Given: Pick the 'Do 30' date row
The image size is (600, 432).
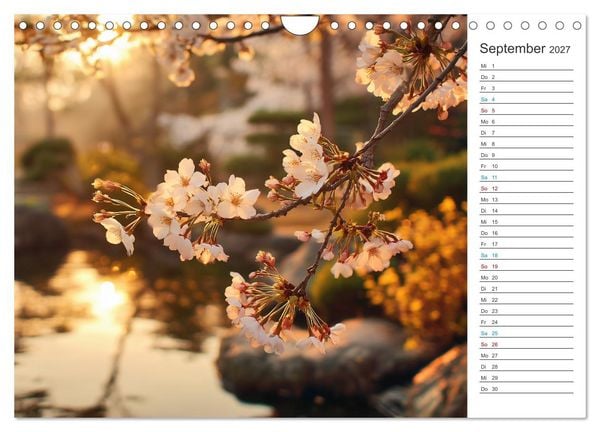Looking at the screenshot, I should pos(527,389).
